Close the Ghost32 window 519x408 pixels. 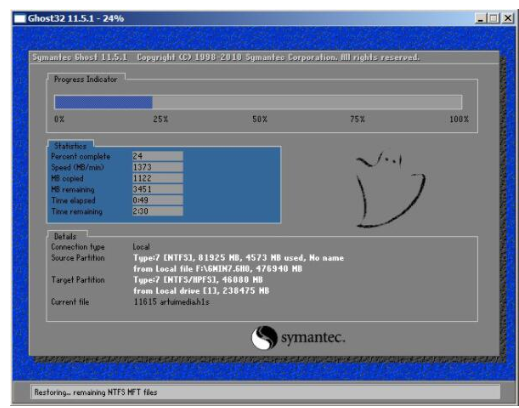coord(508,18)
